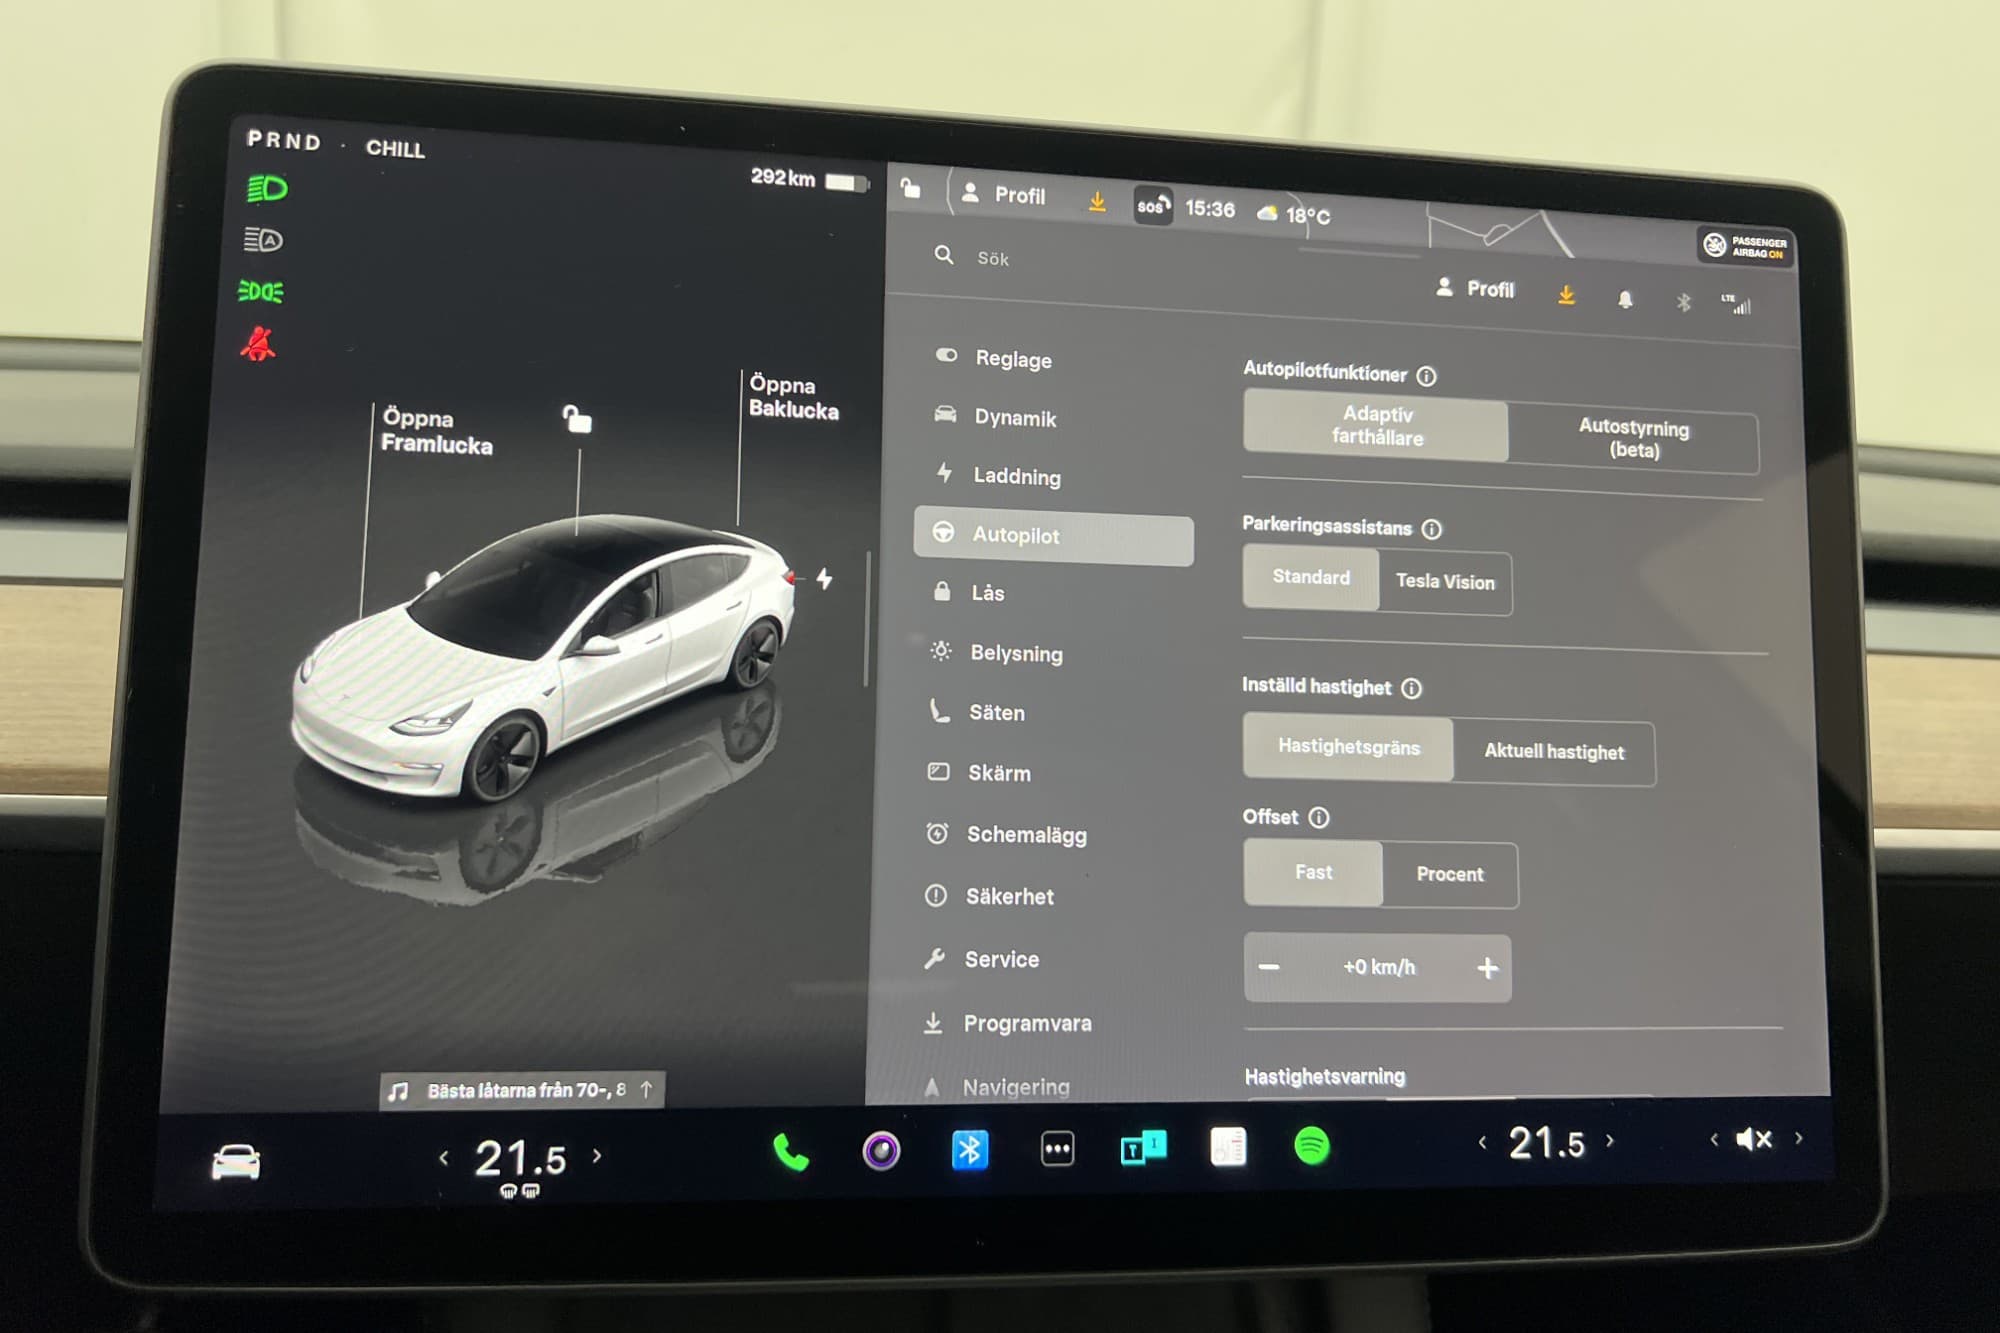Decrease passenger temperature with left arrow
This screenshot has width=2000, height=1333.
coord(1482,1142)
